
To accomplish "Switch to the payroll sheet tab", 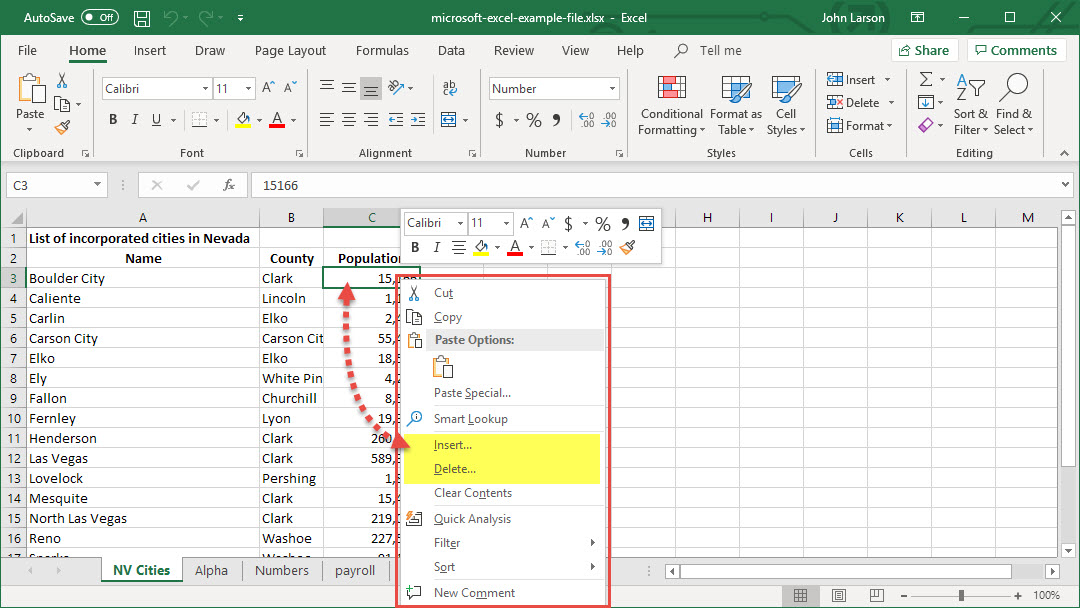I will click(x=355, y=570).
